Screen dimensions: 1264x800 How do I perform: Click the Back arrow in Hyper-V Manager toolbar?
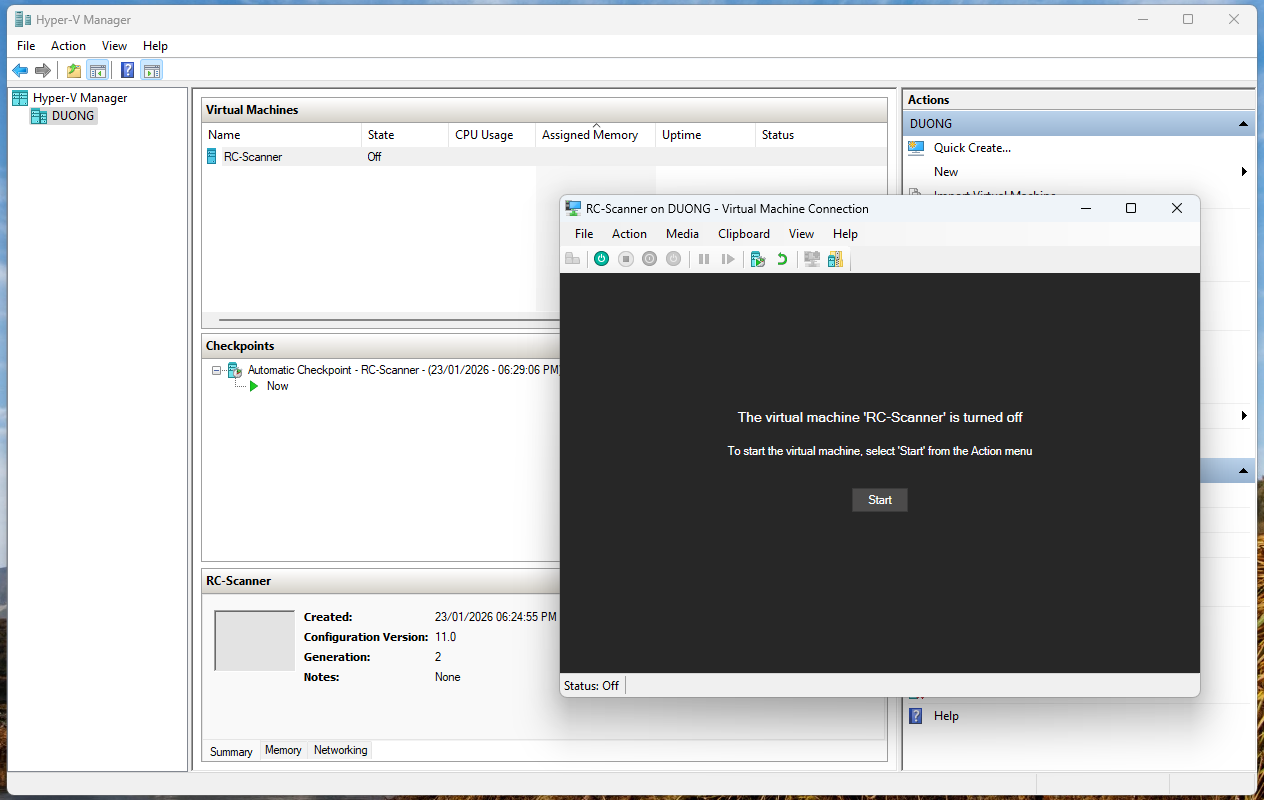(x=19, y=70)
